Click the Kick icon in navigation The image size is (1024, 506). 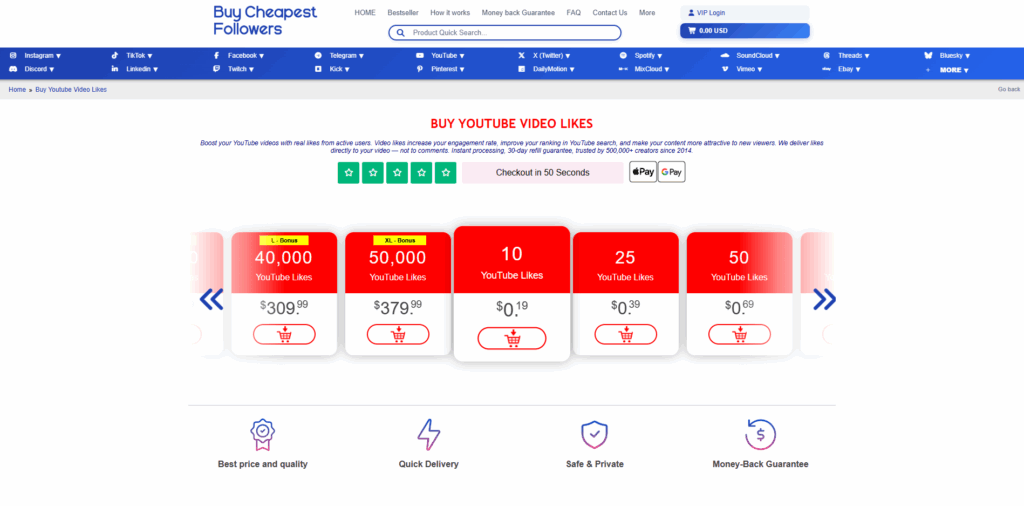tap(318, 69)
